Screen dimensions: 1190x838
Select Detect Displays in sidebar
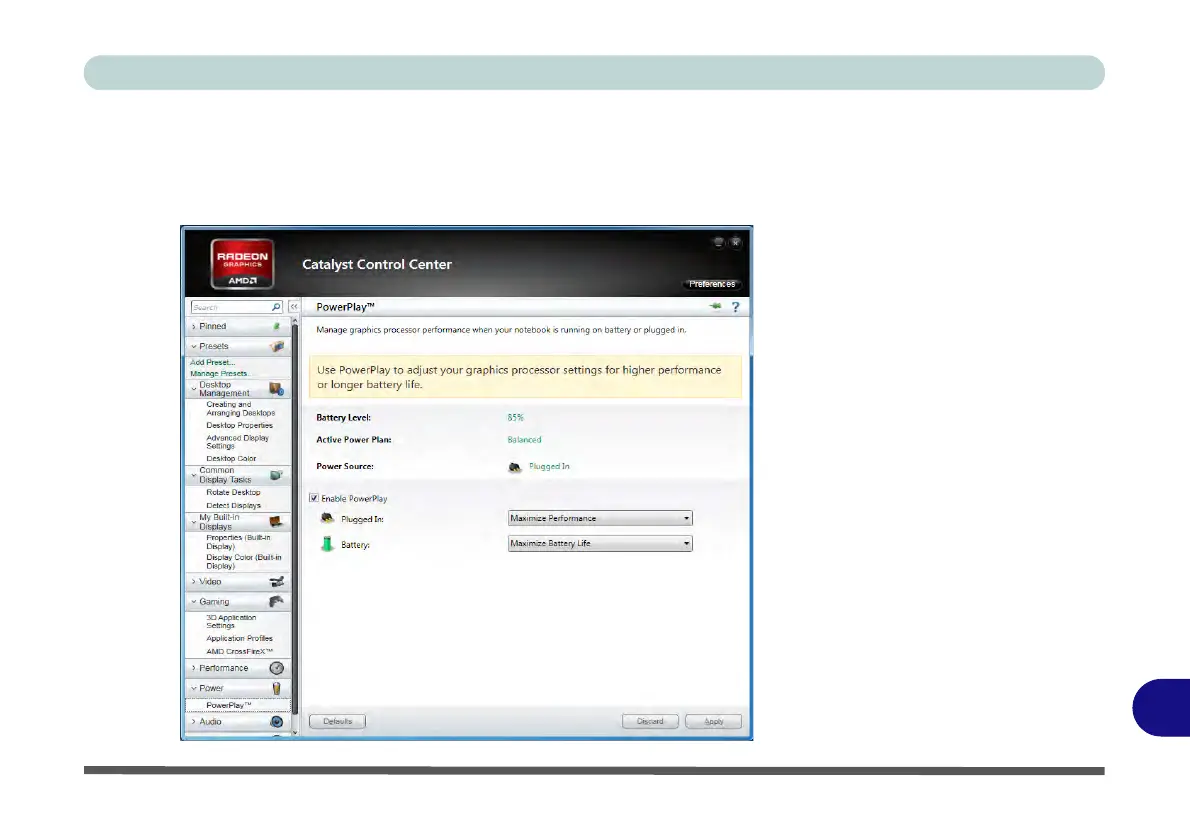click(x=233, y=505)
